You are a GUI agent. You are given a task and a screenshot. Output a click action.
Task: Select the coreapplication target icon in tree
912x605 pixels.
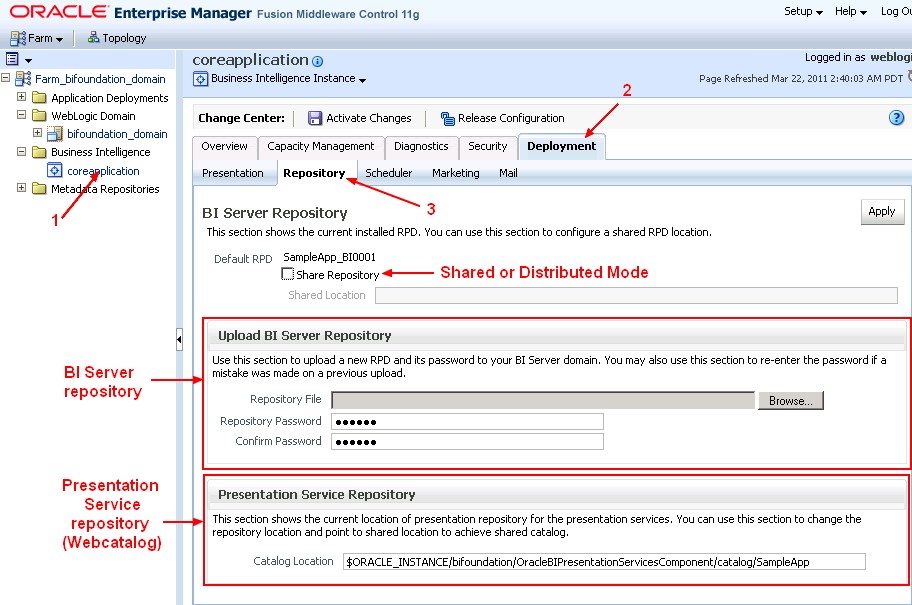(54, 170)
